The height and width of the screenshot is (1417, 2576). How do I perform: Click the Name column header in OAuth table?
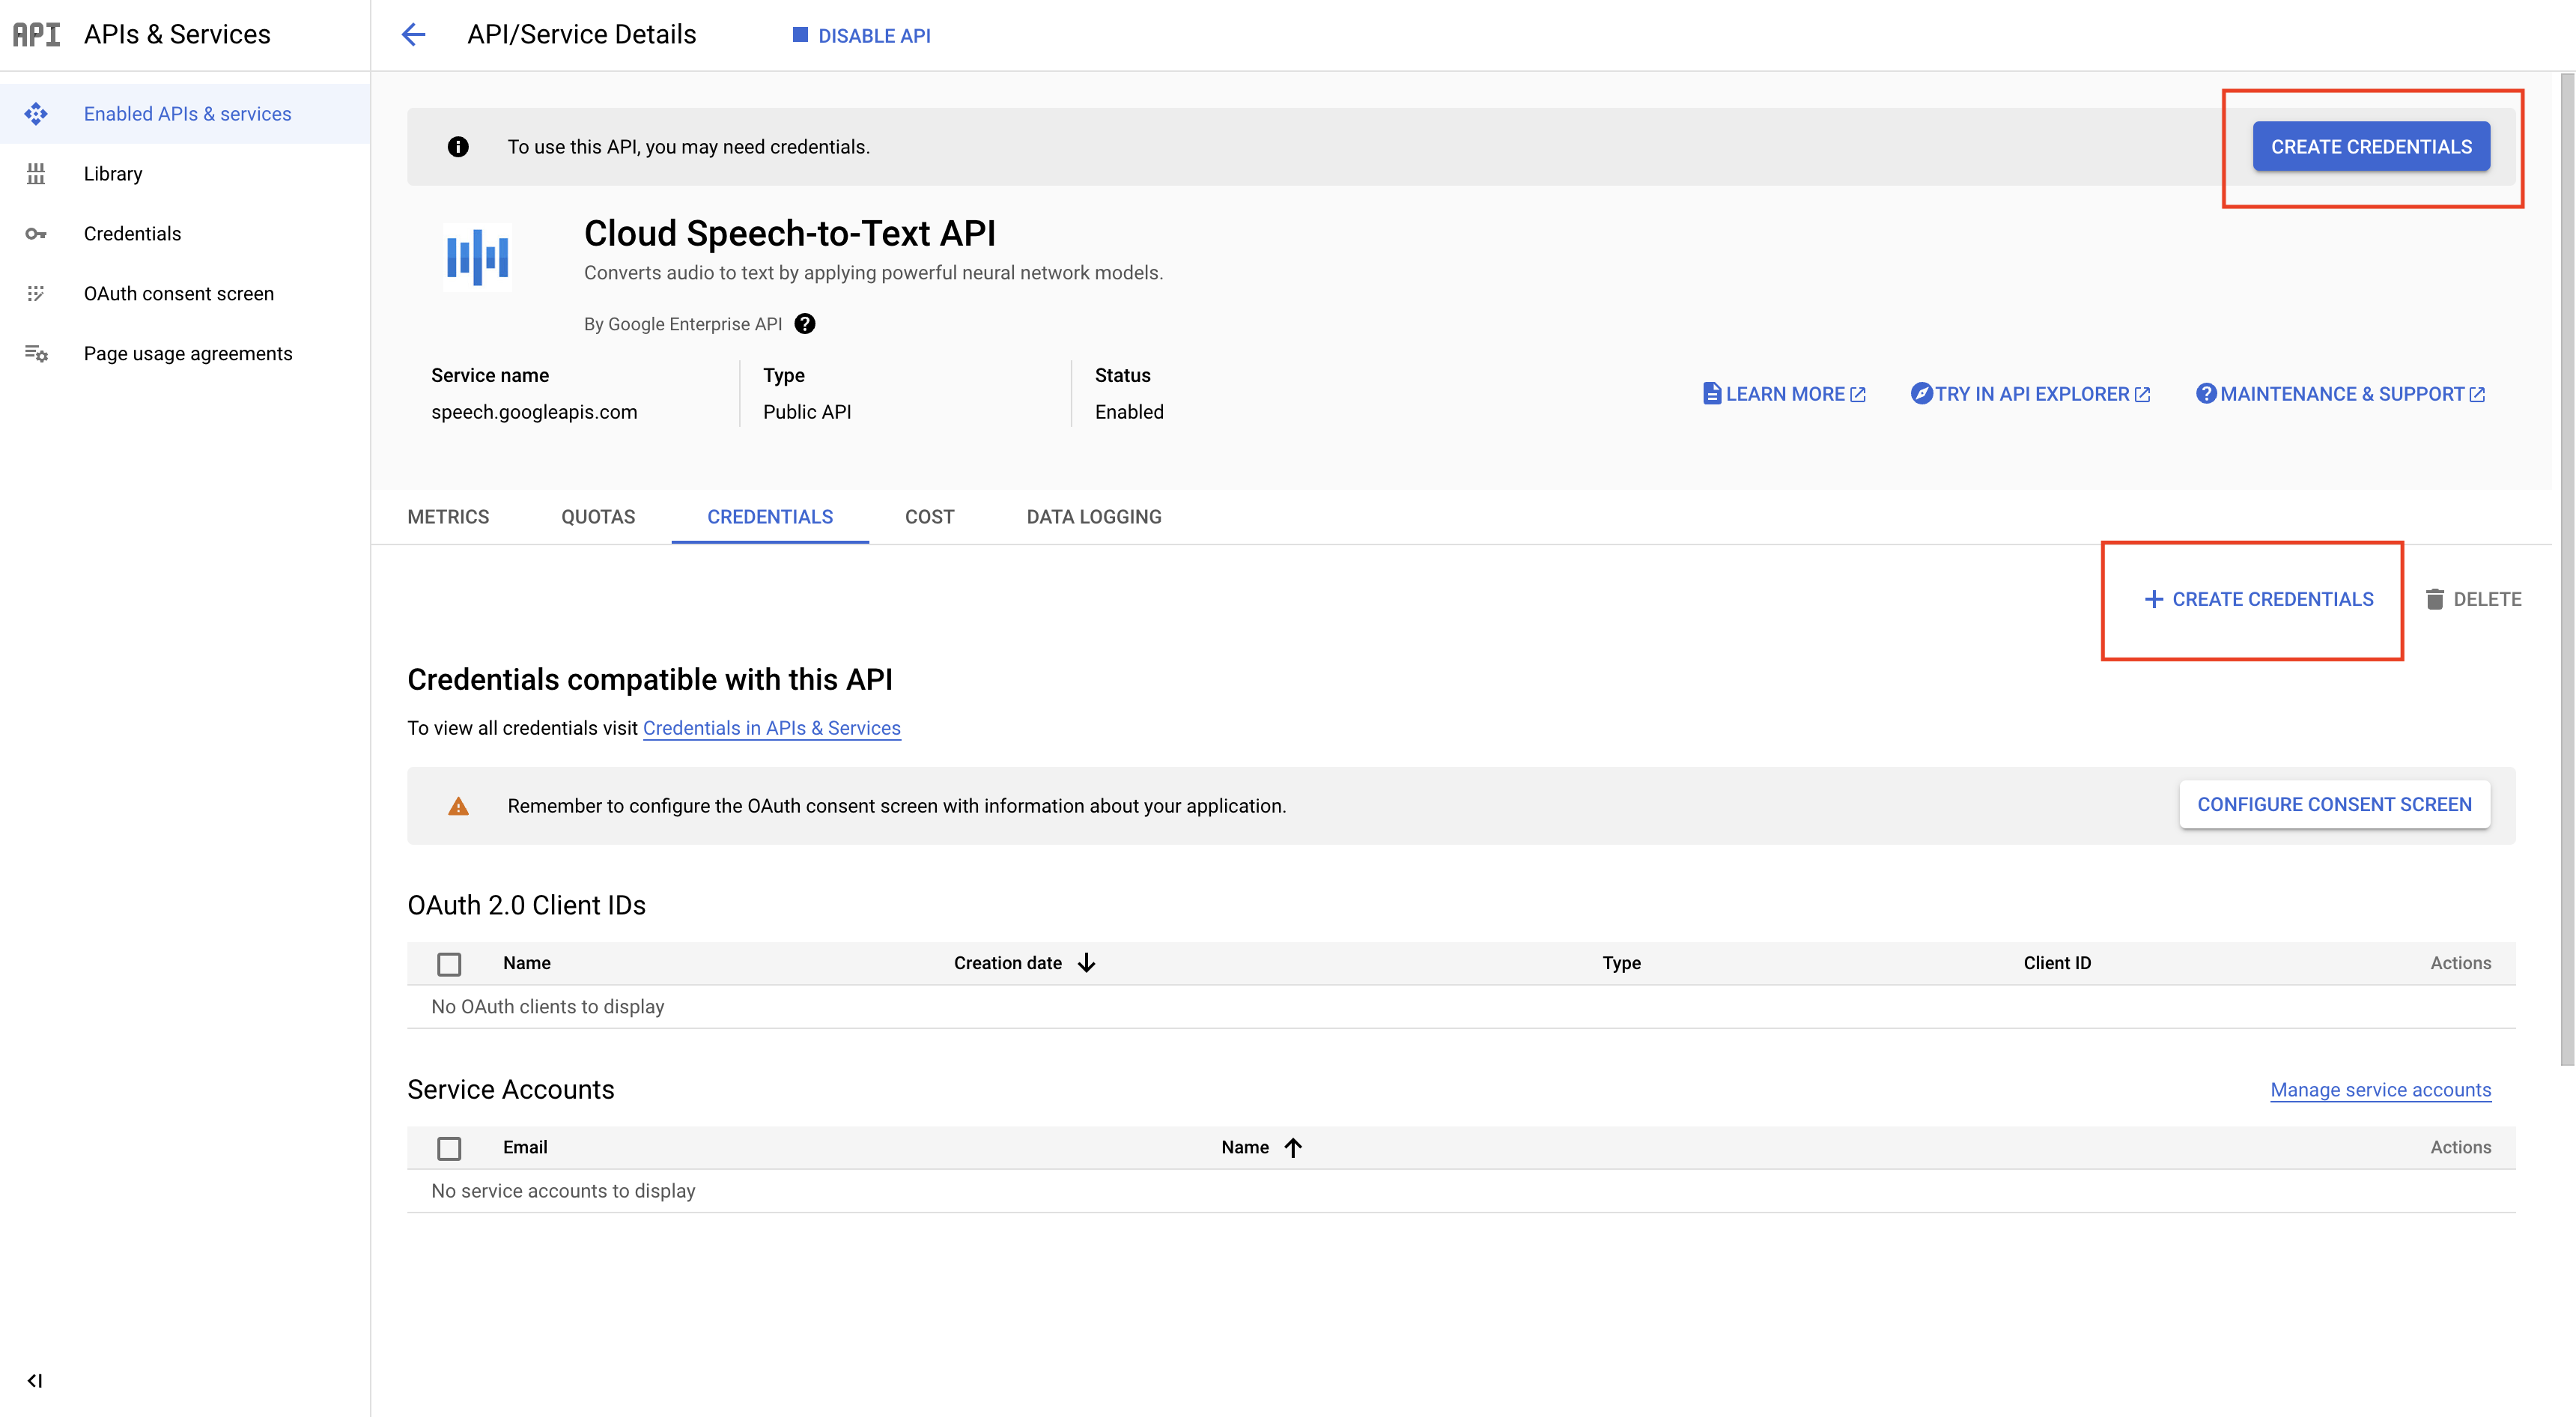pyautogui.click(x=527, y=963)
